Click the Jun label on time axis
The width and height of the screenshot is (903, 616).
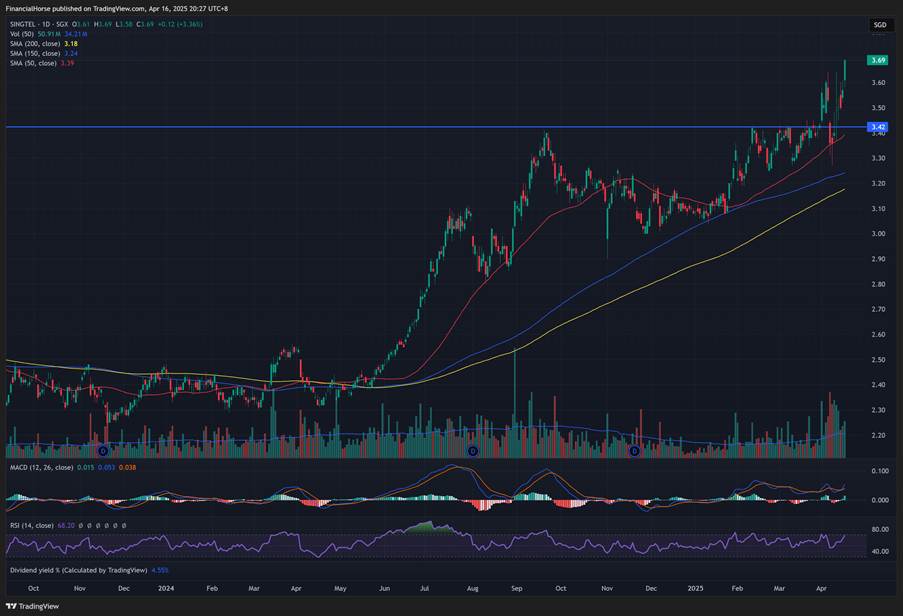384,588
